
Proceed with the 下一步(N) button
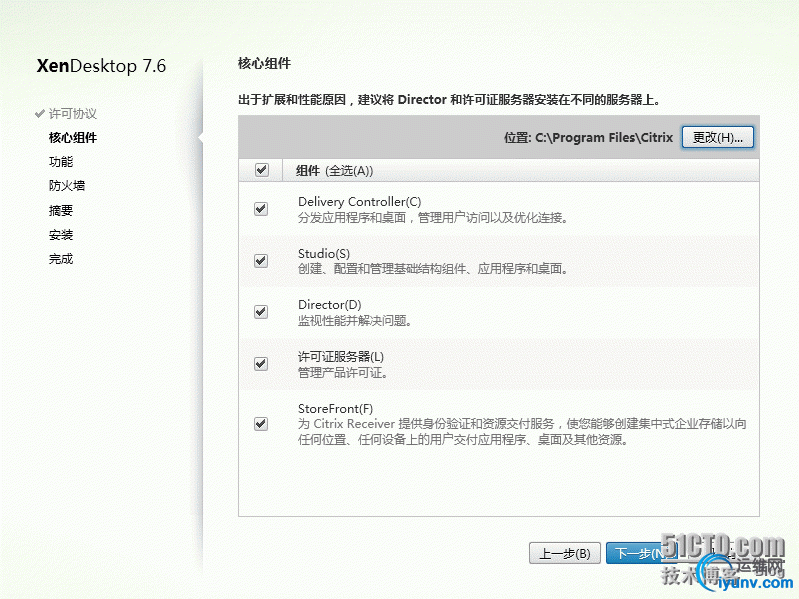(x=642, y=553)
